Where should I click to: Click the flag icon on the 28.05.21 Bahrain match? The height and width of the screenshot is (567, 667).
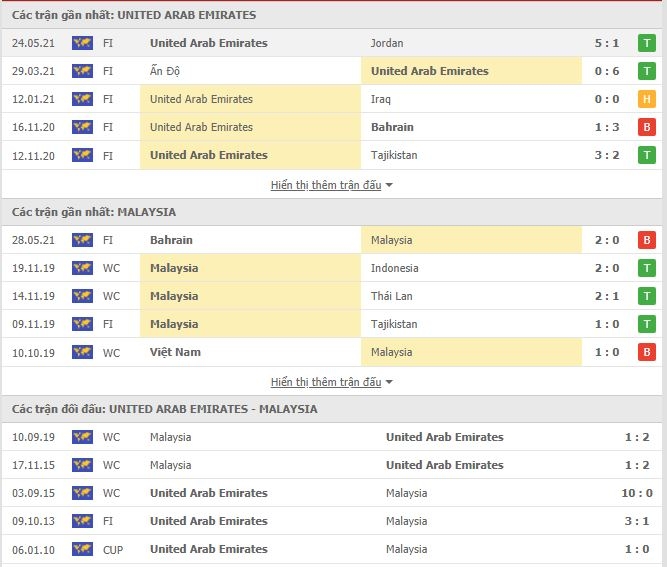pyautogui.click(x=82, y=240)
